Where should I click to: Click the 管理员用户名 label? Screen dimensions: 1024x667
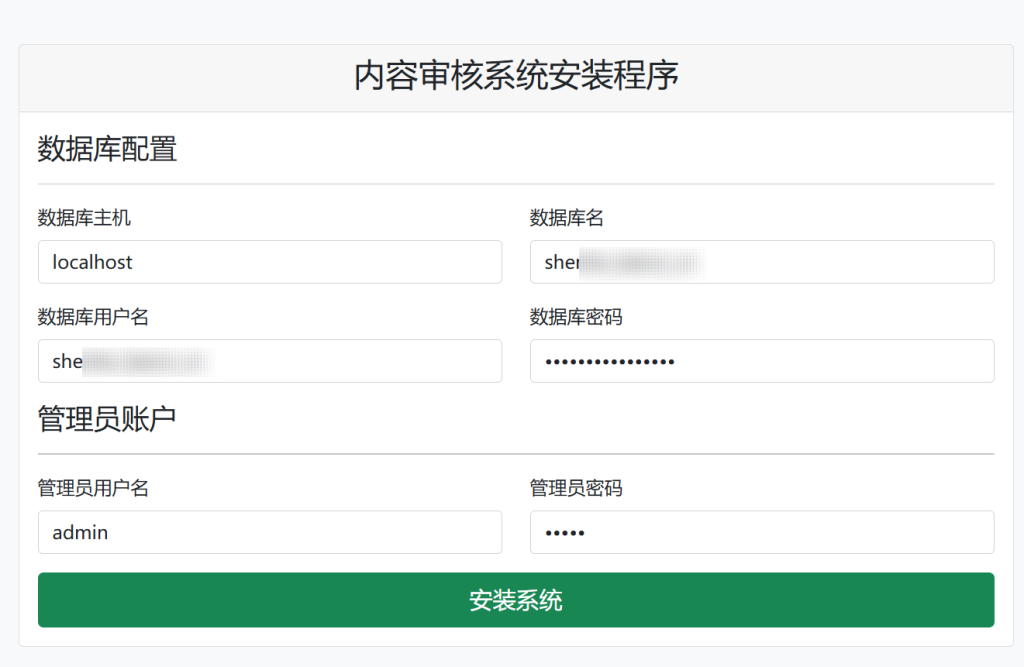93,488
